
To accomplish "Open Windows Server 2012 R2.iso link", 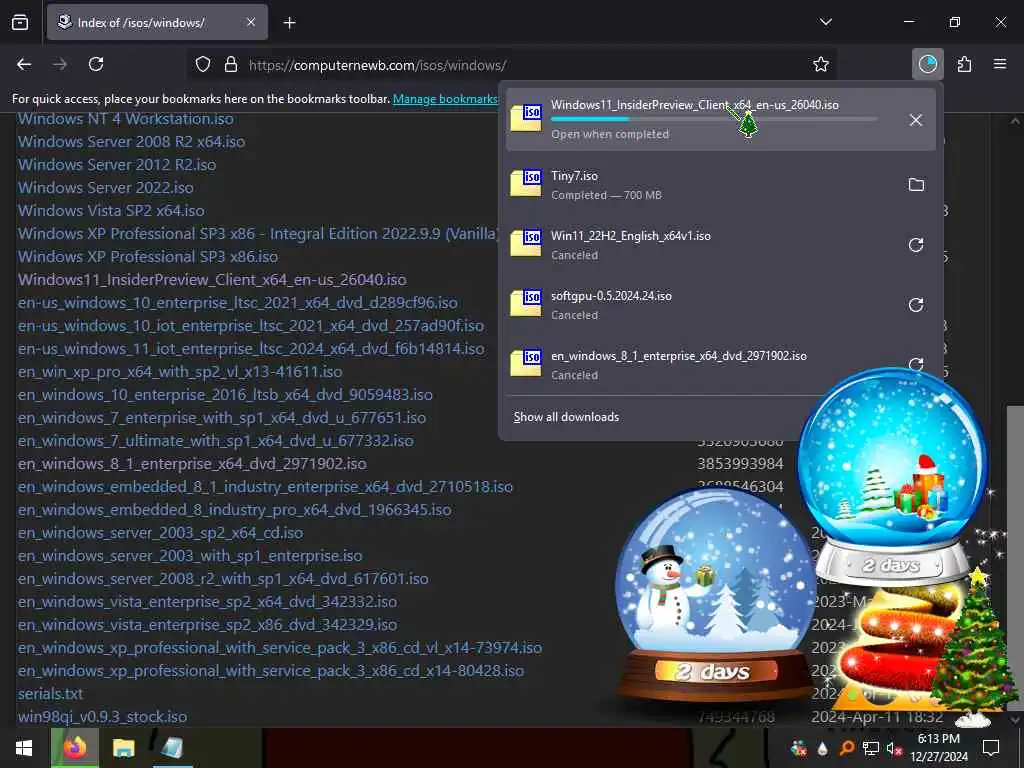I will pyautogui.click(x=117, y=165).
